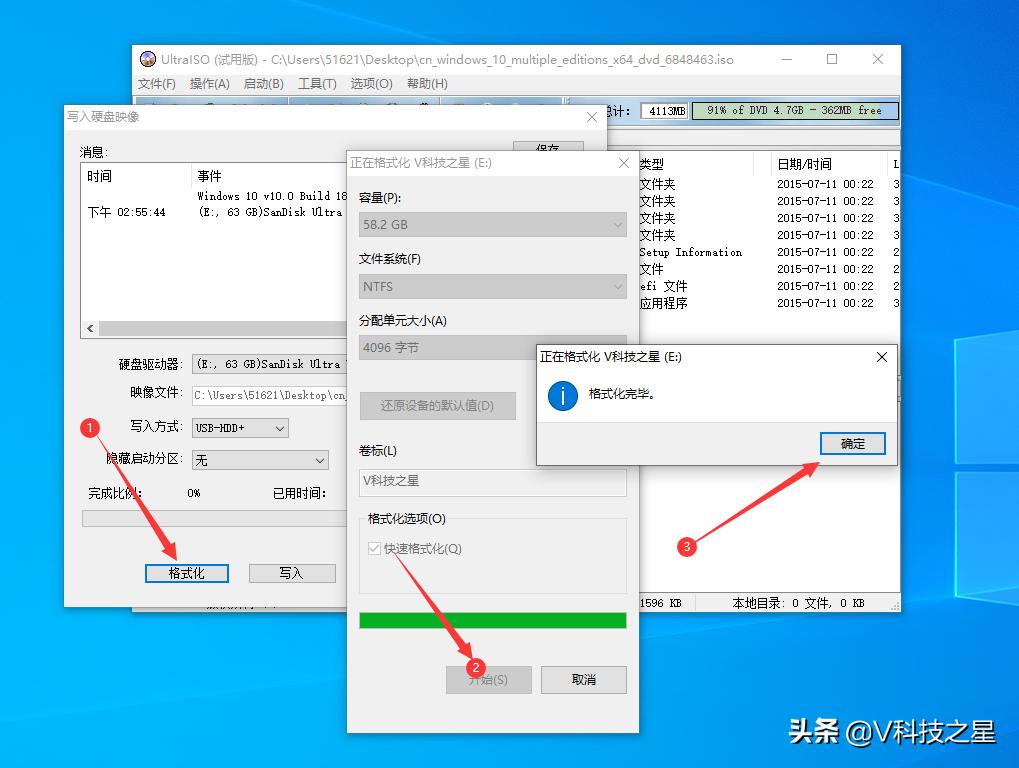
Task: Click the 写入 button
Action: (x=292, y=573)
